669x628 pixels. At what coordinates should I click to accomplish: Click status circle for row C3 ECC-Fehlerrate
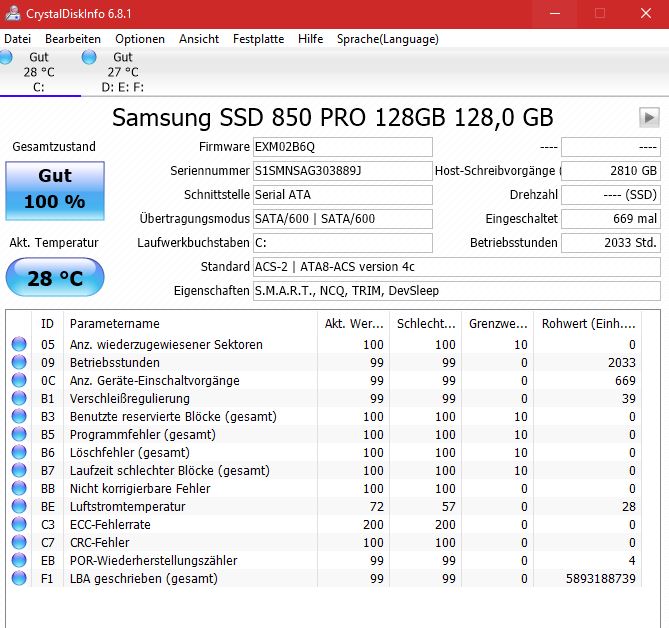click(x=19, y=524)
